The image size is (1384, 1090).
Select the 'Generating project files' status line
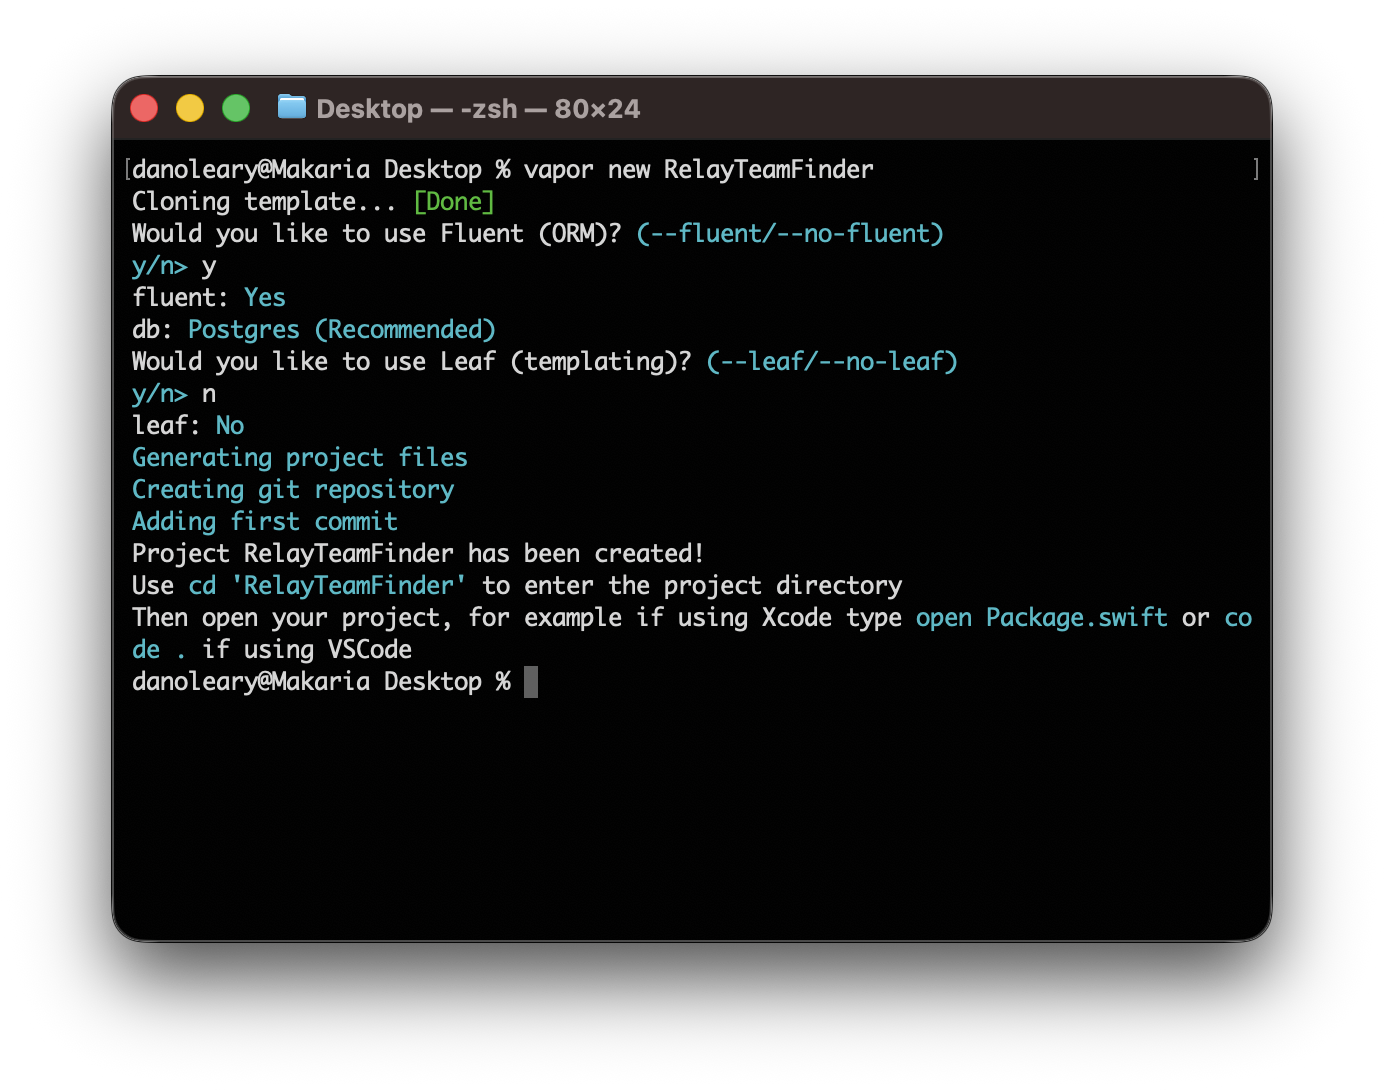299,457
